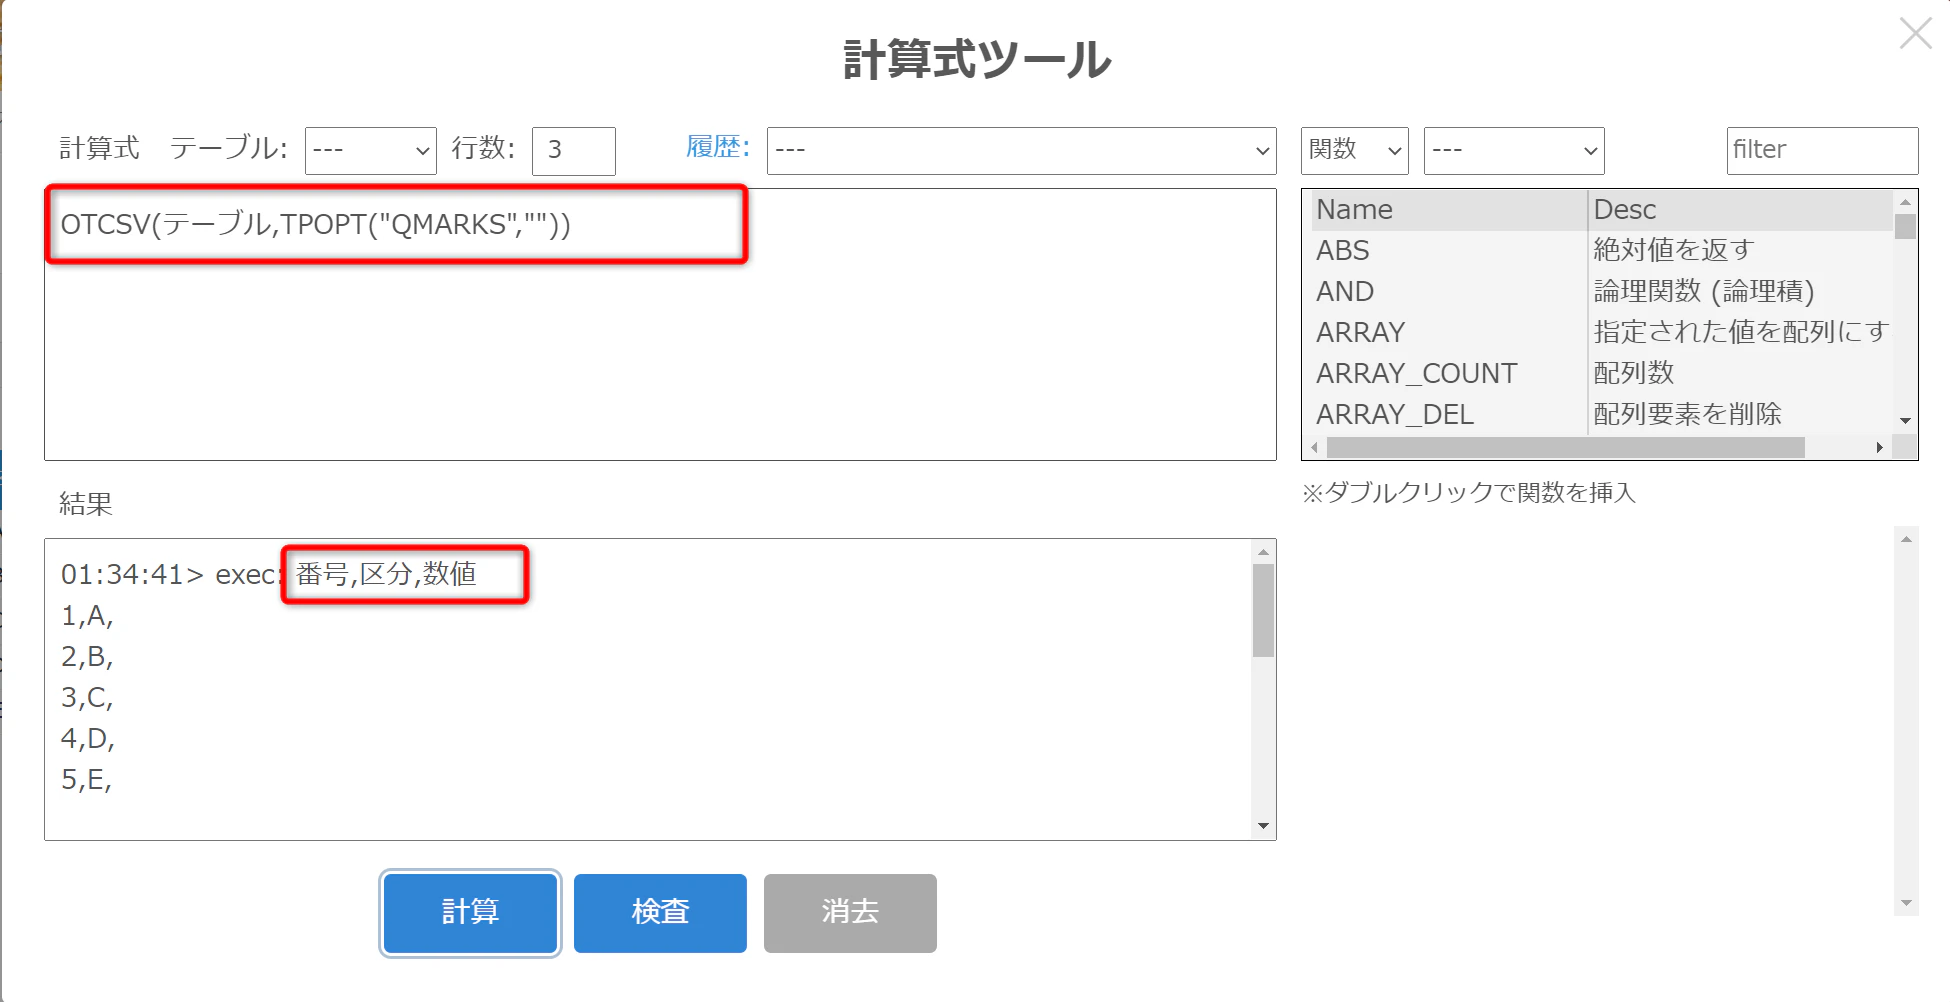Click the result line "5,E,"

pos(86,780)
